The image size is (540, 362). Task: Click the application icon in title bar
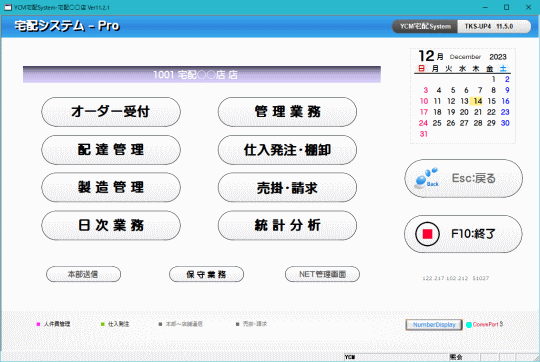click(8, 7)
